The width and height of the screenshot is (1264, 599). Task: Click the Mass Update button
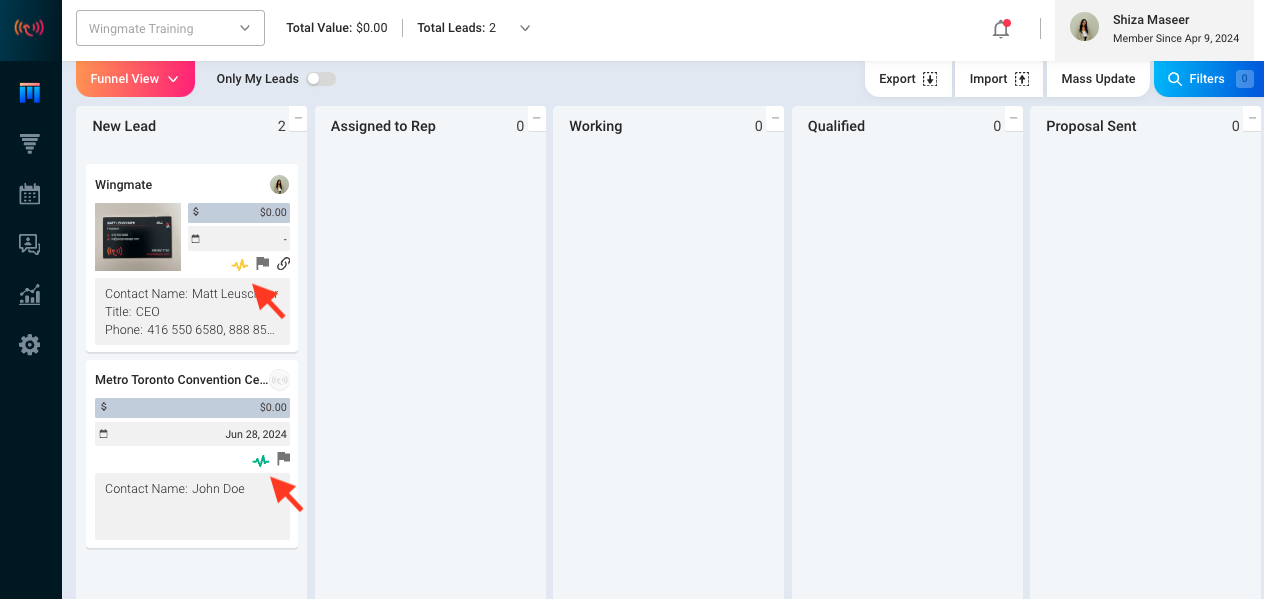click(x=1098, y=79)
